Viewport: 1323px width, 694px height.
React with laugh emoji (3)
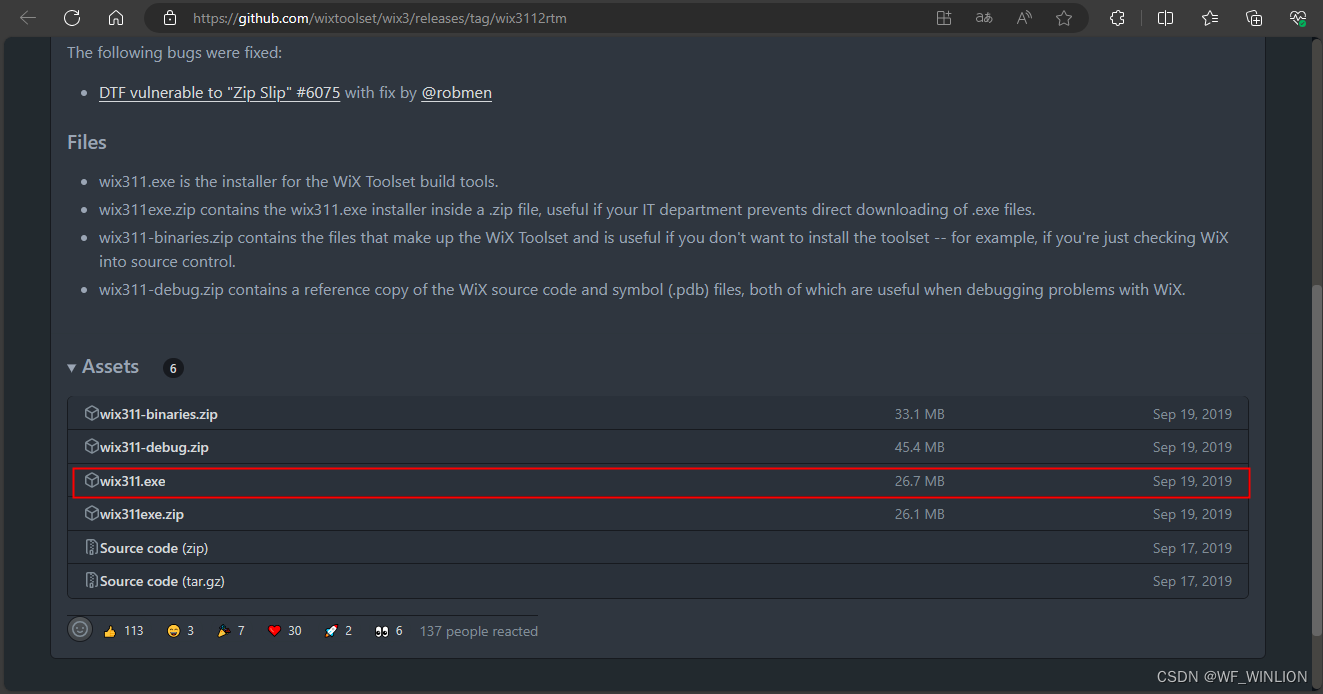(x=181, y=631)
